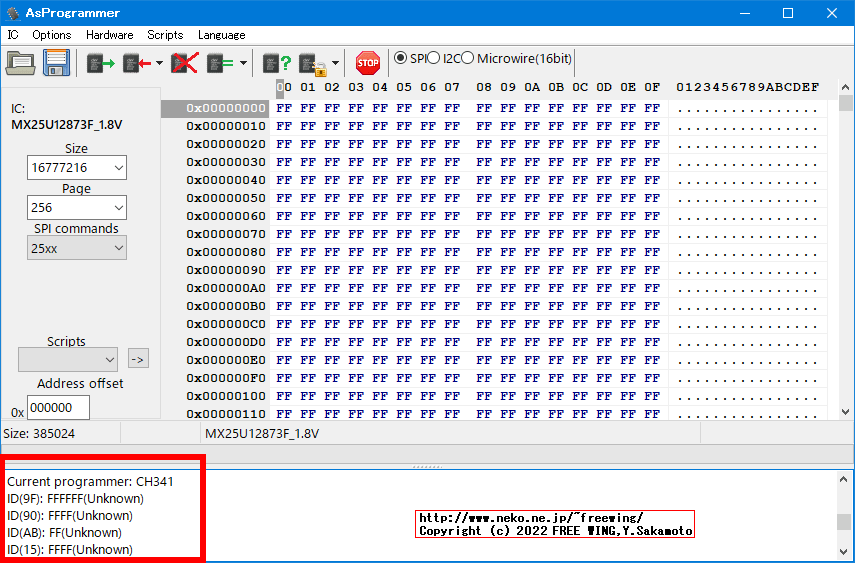This screenshot has width=855, height=563.
Task: Click log line Current programmer: CH341
Action: [91, 482]
